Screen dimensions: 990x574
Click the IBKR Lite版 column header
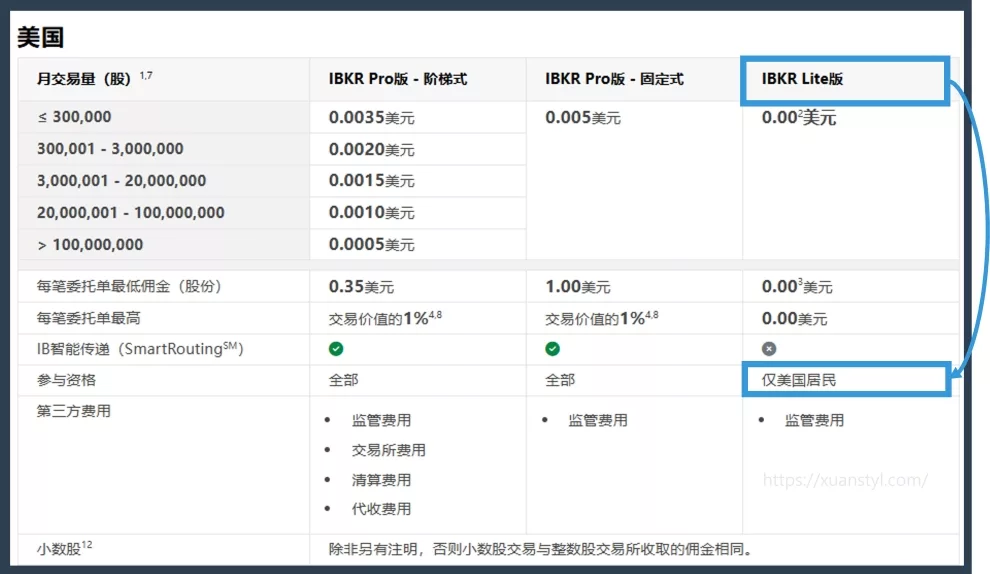click(x=802, y=79)
